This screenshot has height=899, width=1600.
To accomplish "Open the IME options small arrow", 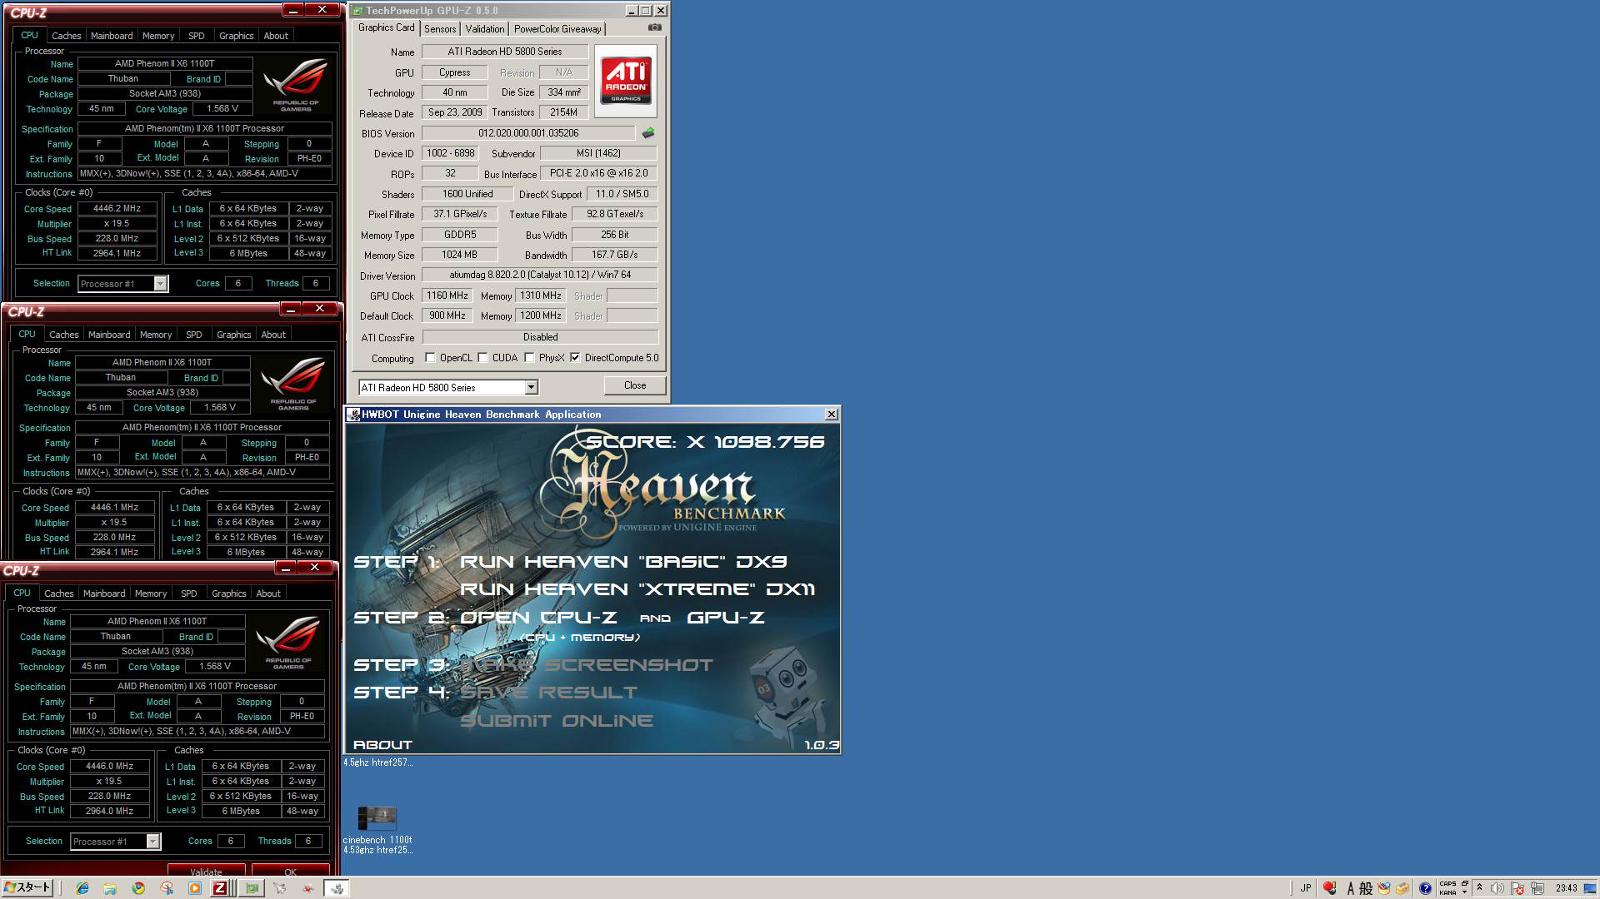I will (x=1464, y=892).
